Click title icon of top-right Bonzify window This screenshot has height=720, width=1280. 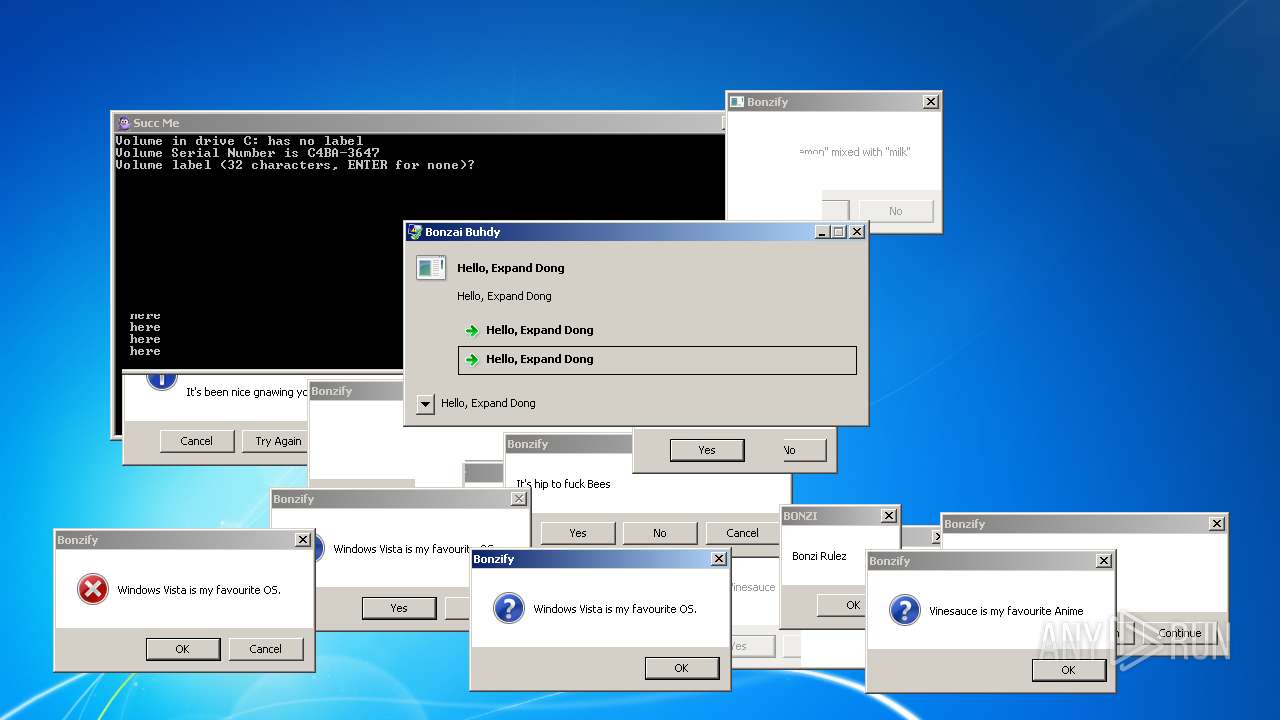(x=737, y=102)
